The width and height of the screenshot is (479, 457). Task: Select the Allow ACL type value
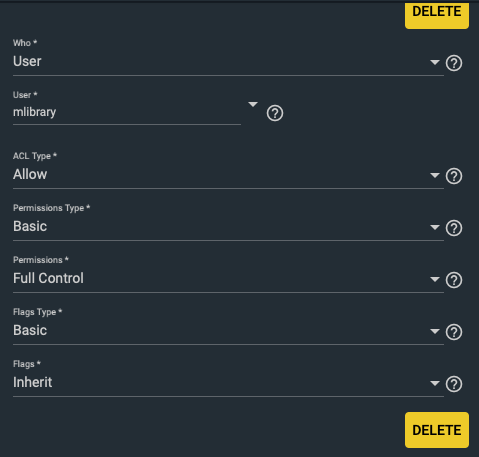pyautogui.click(x=30, y=174)
